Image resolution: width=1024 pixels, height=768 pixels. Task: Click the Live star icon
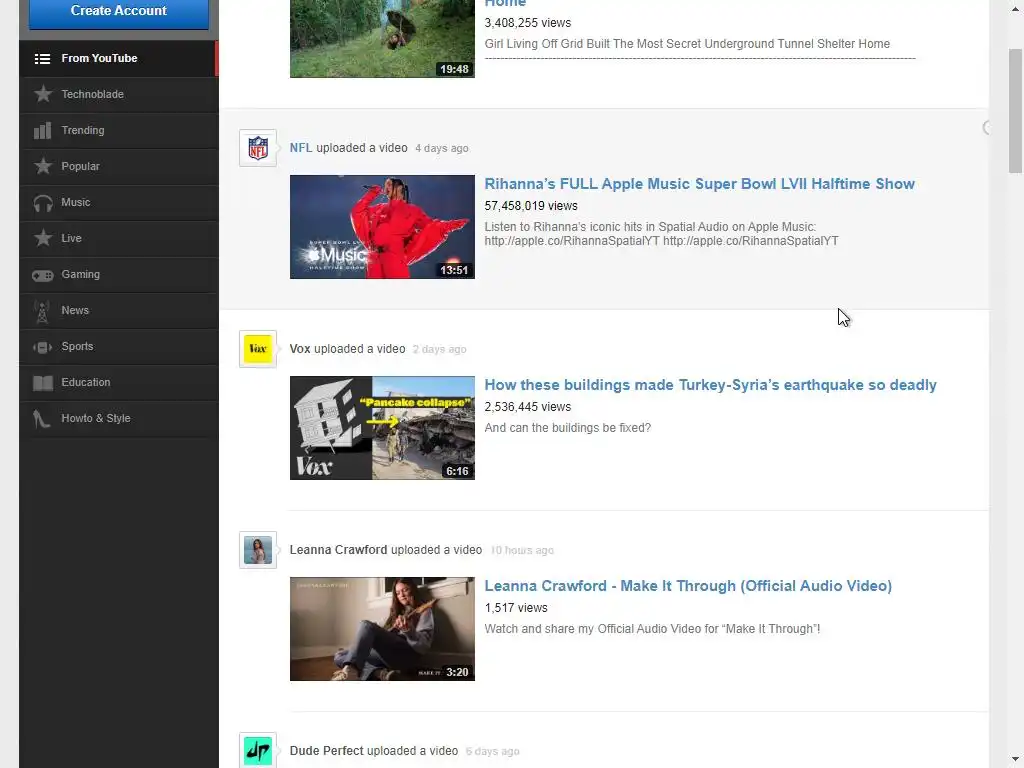coord(43,238)
